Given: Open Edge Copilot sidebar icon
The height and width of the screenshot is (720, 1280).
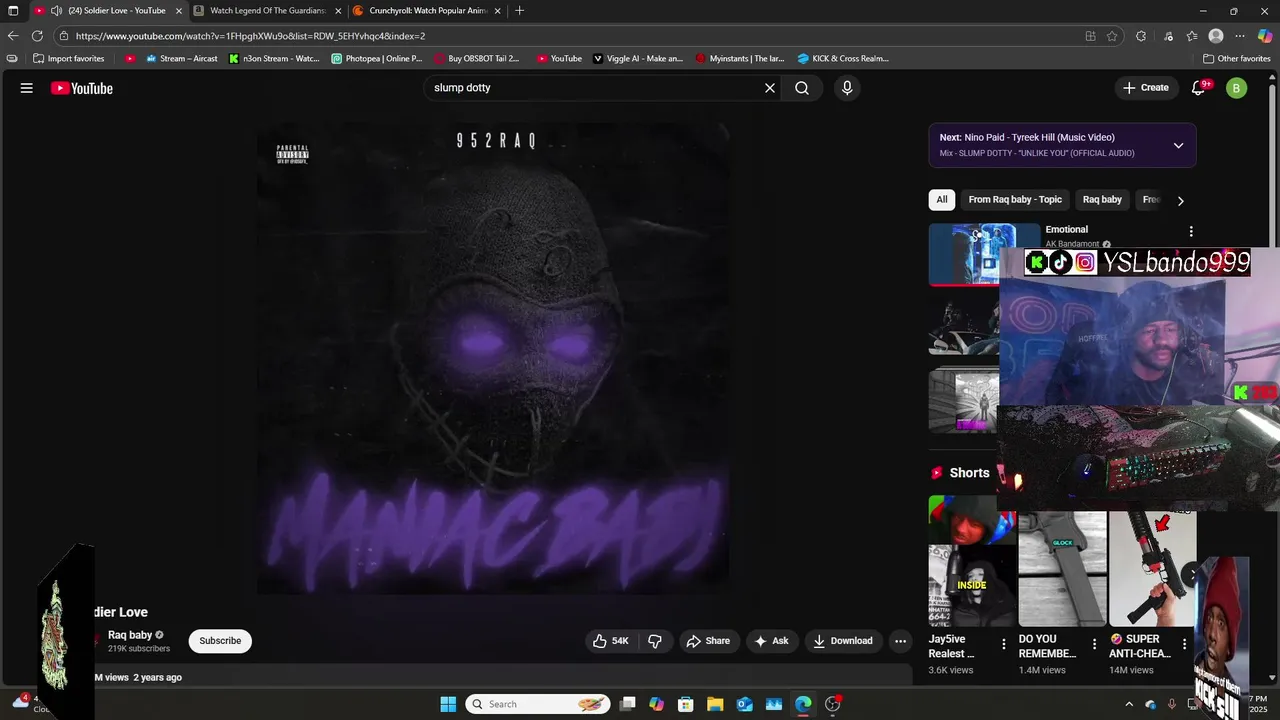Looking at the screenshot, I should [x=1265, y=36].
